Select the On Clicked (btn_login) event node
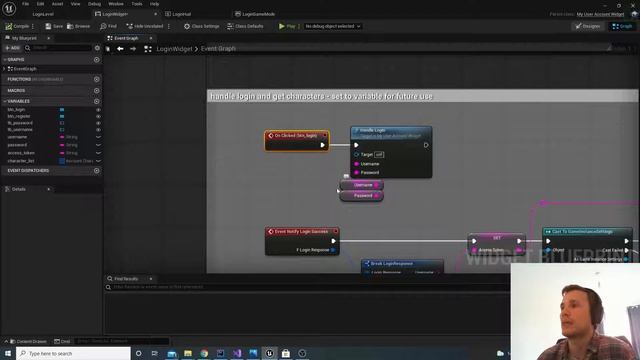The height and width of the screenshot is (360, 640). click(297, 140)
